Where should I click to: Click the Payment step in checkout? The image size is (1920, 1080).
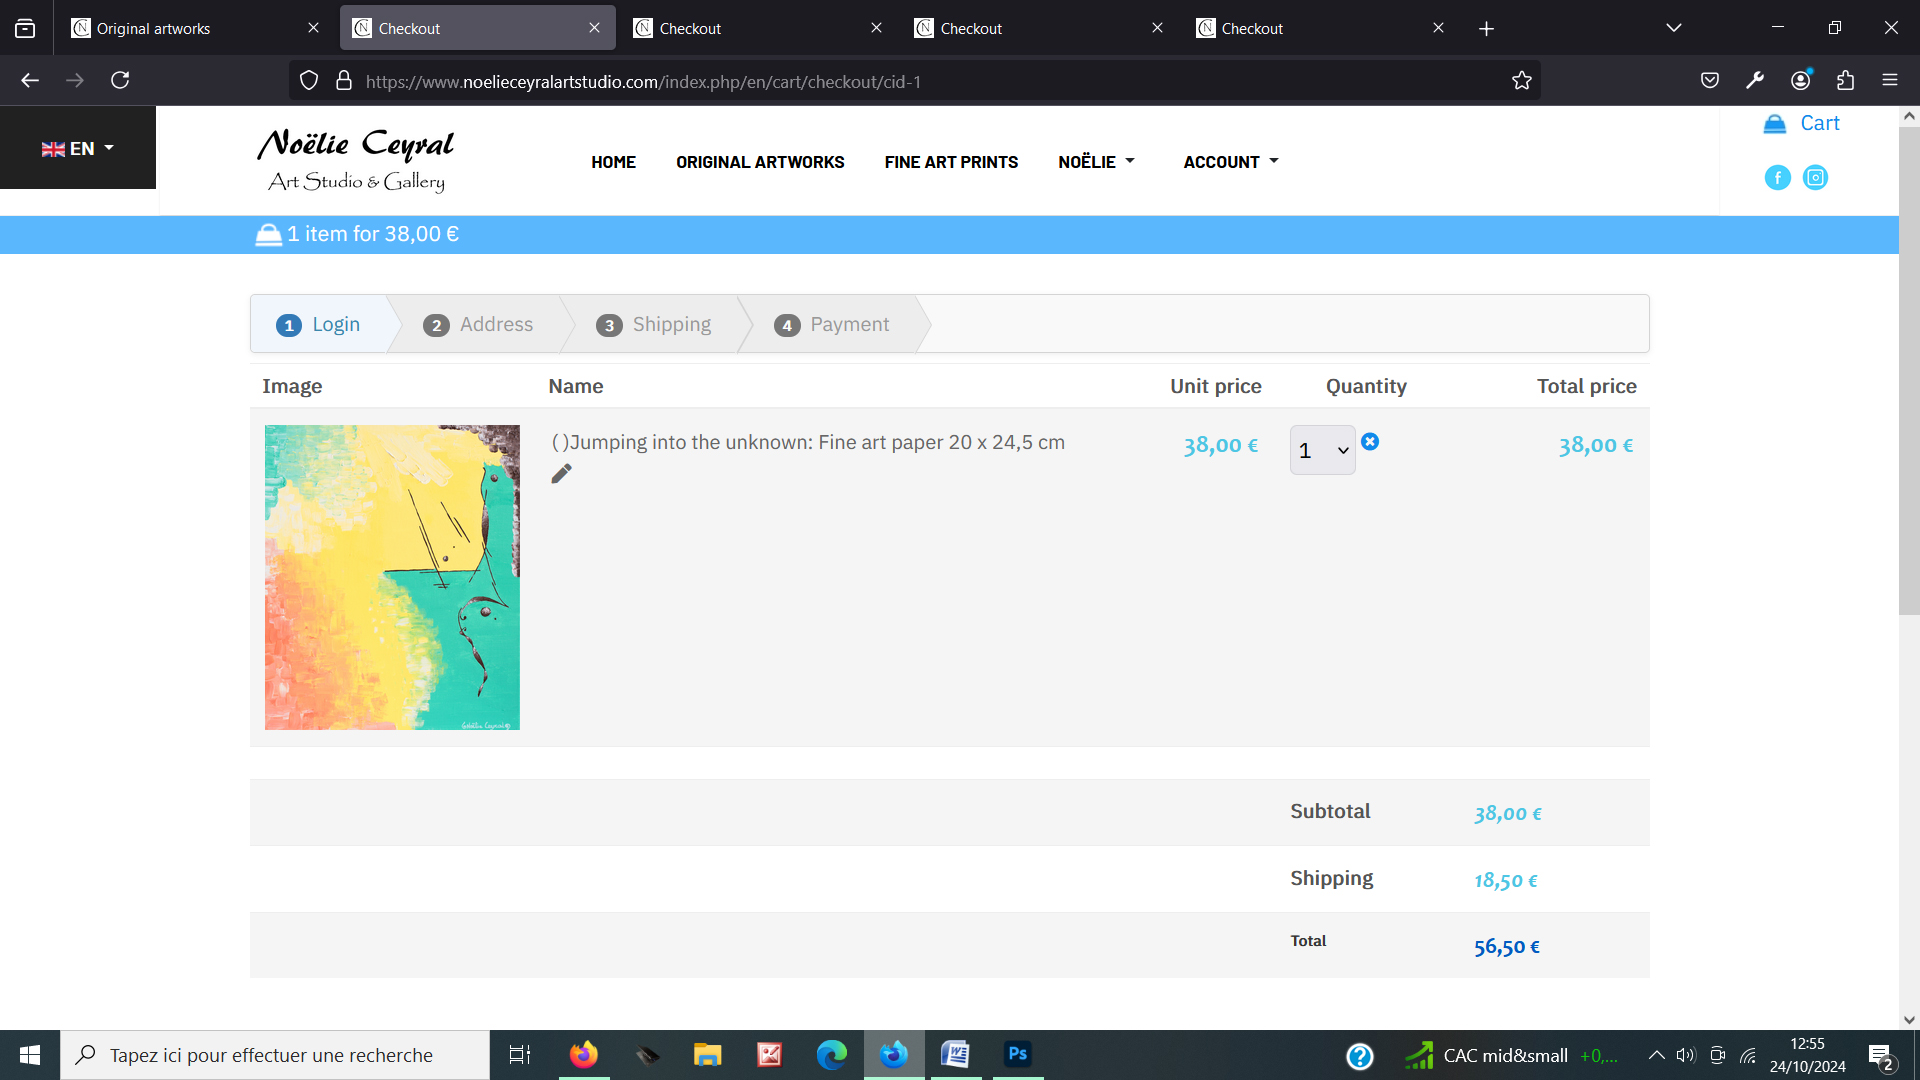(832, 325)
